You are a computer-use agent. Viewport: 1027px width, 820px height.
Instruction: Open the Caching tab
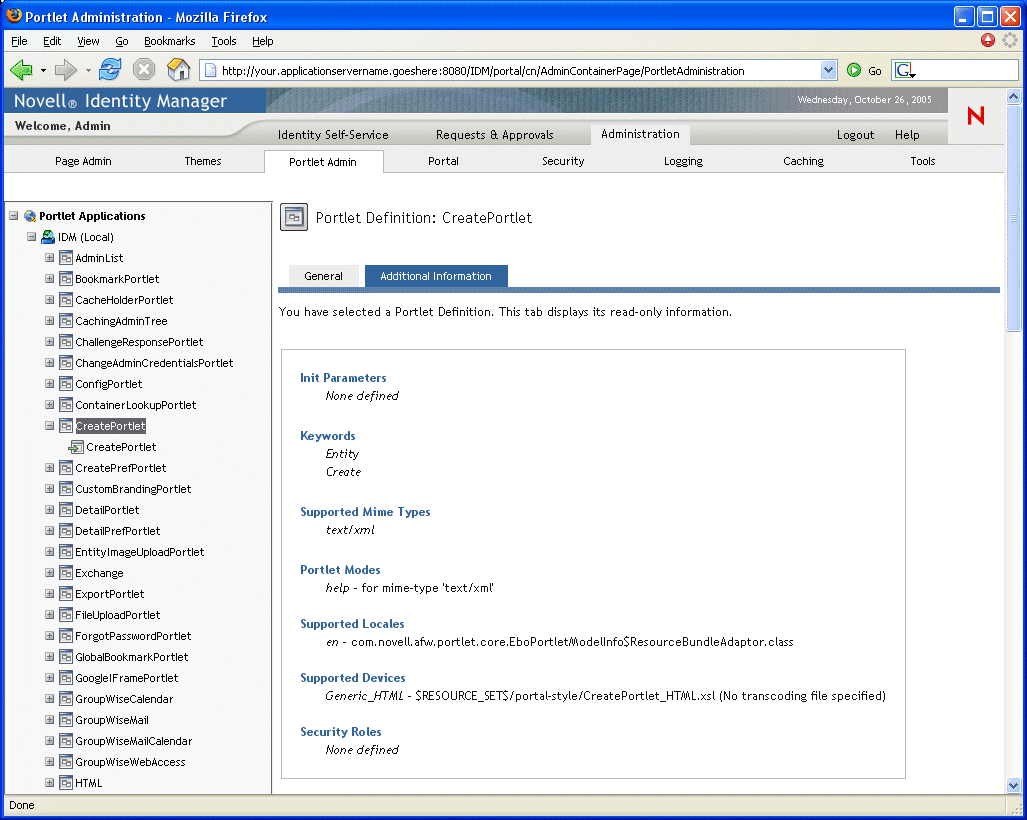click(x=804, y=161)
